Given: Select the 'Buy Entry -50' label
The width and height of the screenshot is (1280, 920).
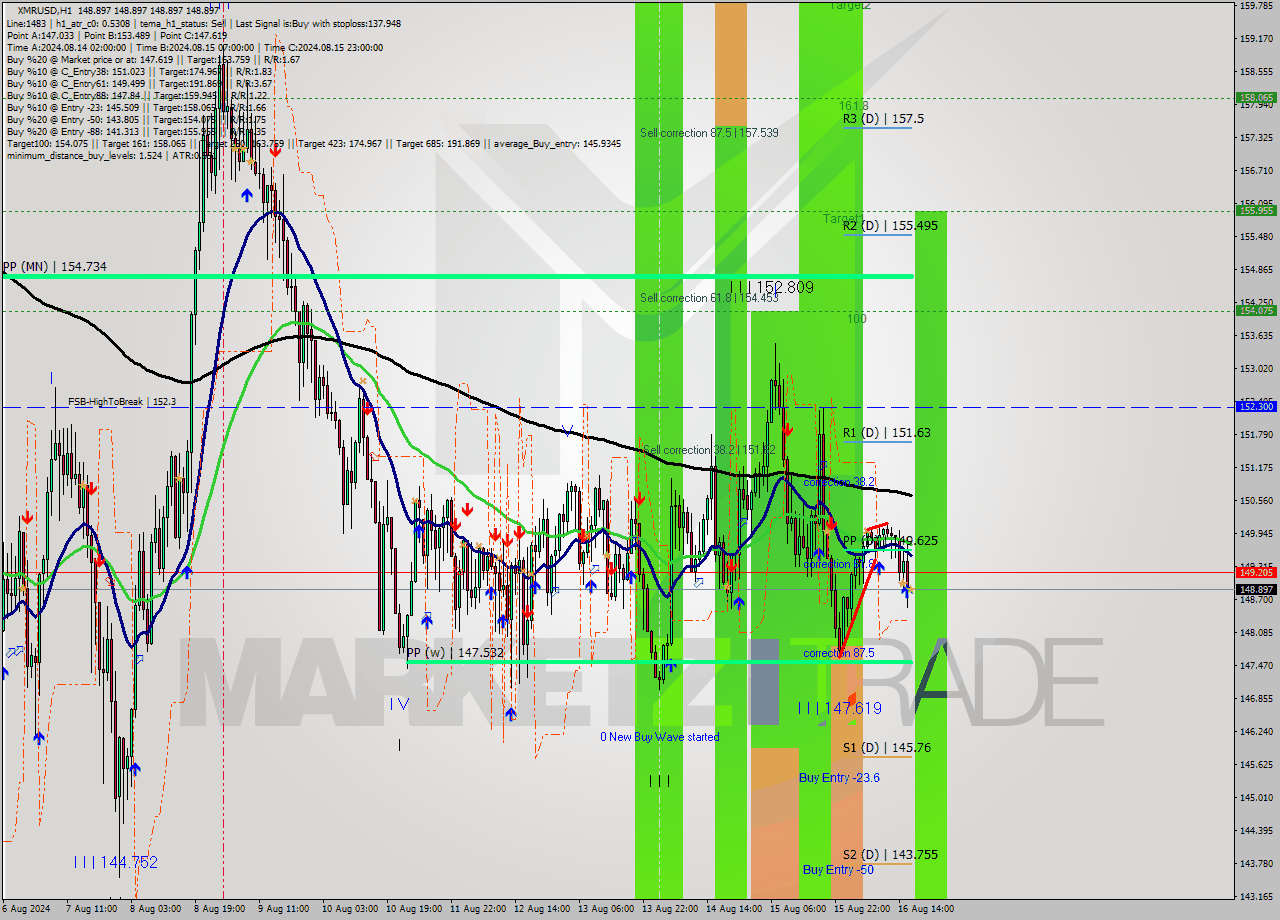Looking at the screenshot, I should tap(838, 869).
